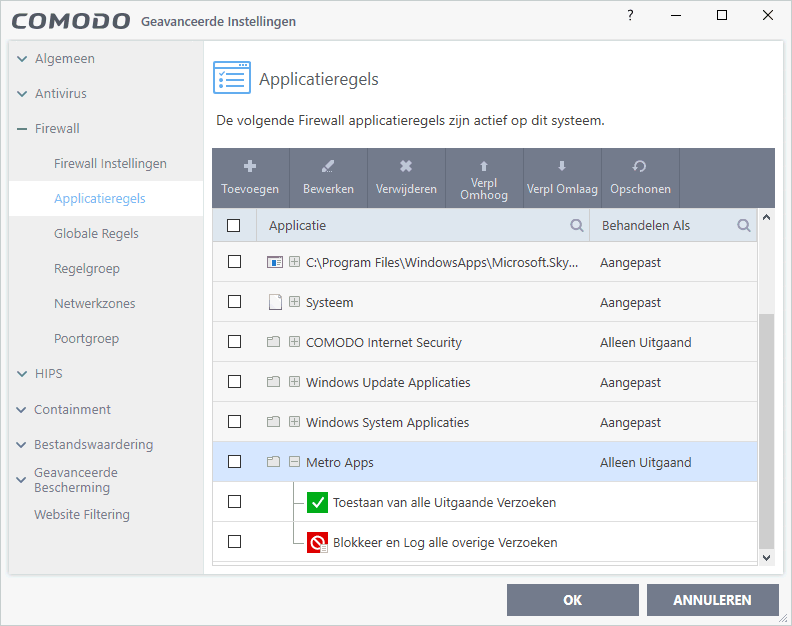Click the scrollbar down arrow
The height and width of the screenshot is (626, 792).
[x=766, y=558]
